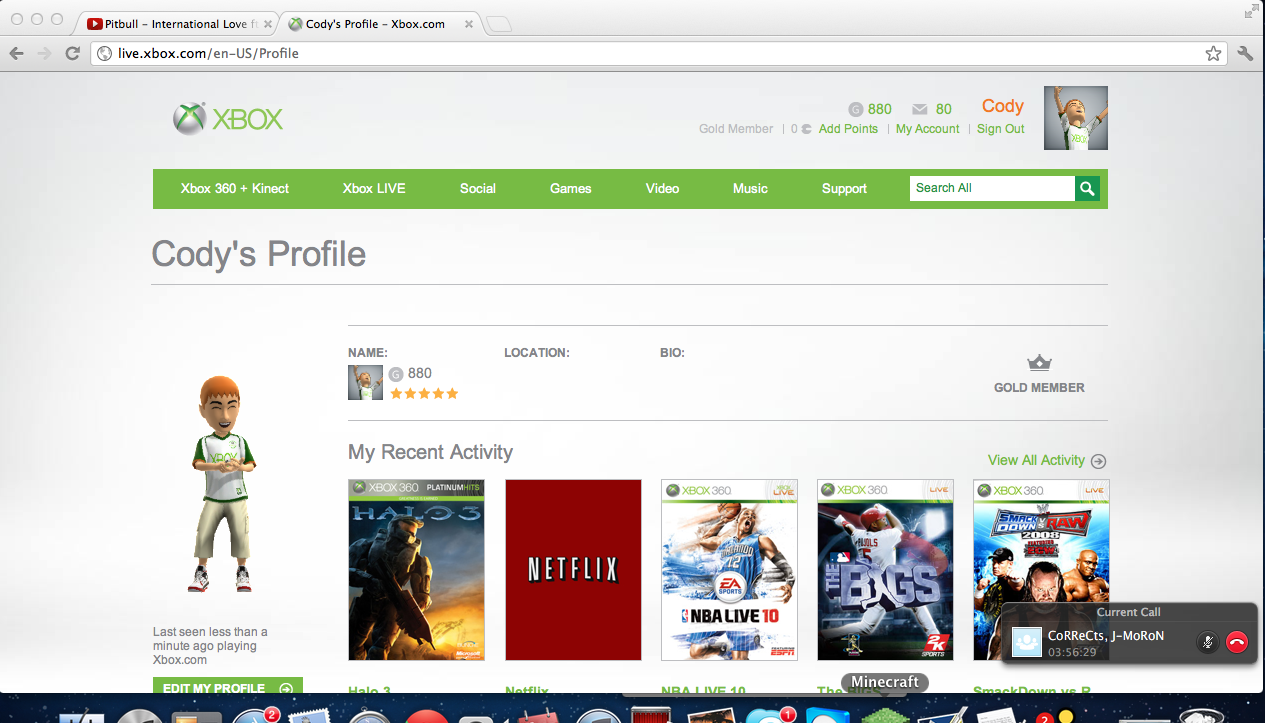Click the EDIT MY PROFILE button
1265x723 pixels.
[x=228, y=688]
